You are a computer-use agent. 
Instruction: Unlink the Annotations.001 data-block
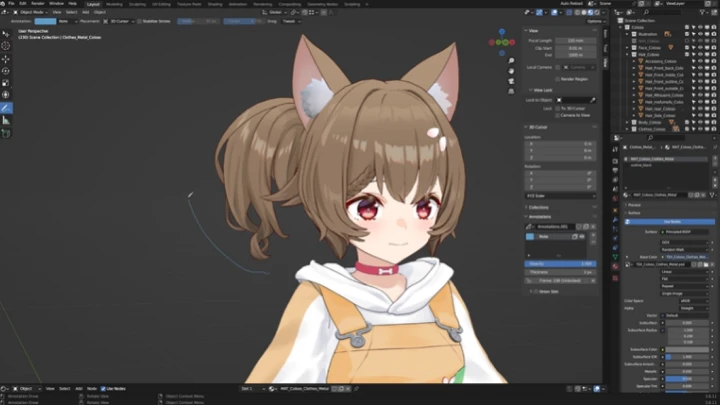pos(593,227)
